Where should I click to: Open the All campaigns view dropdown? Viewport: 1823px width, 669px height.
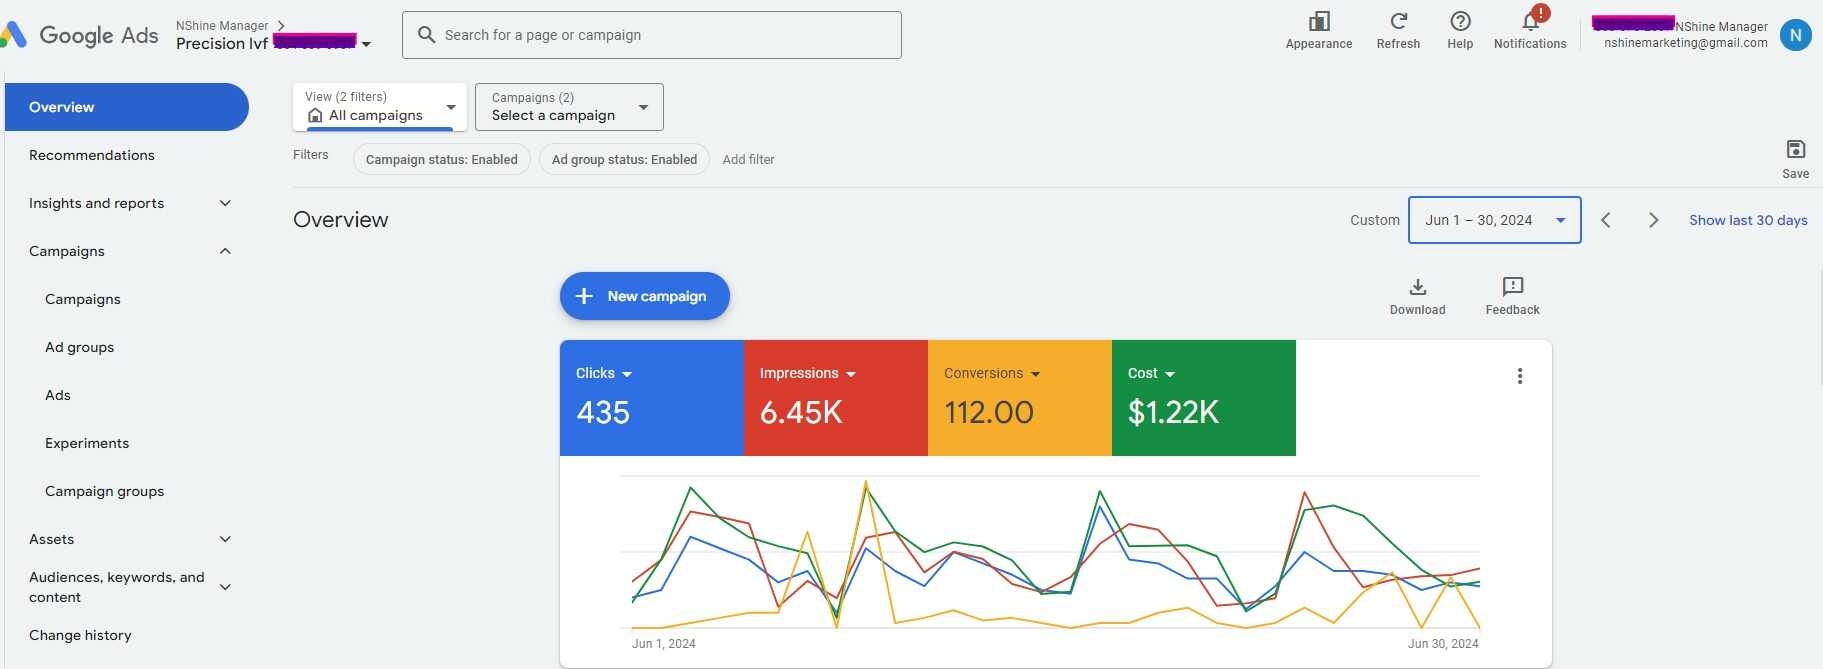point(380,107)
